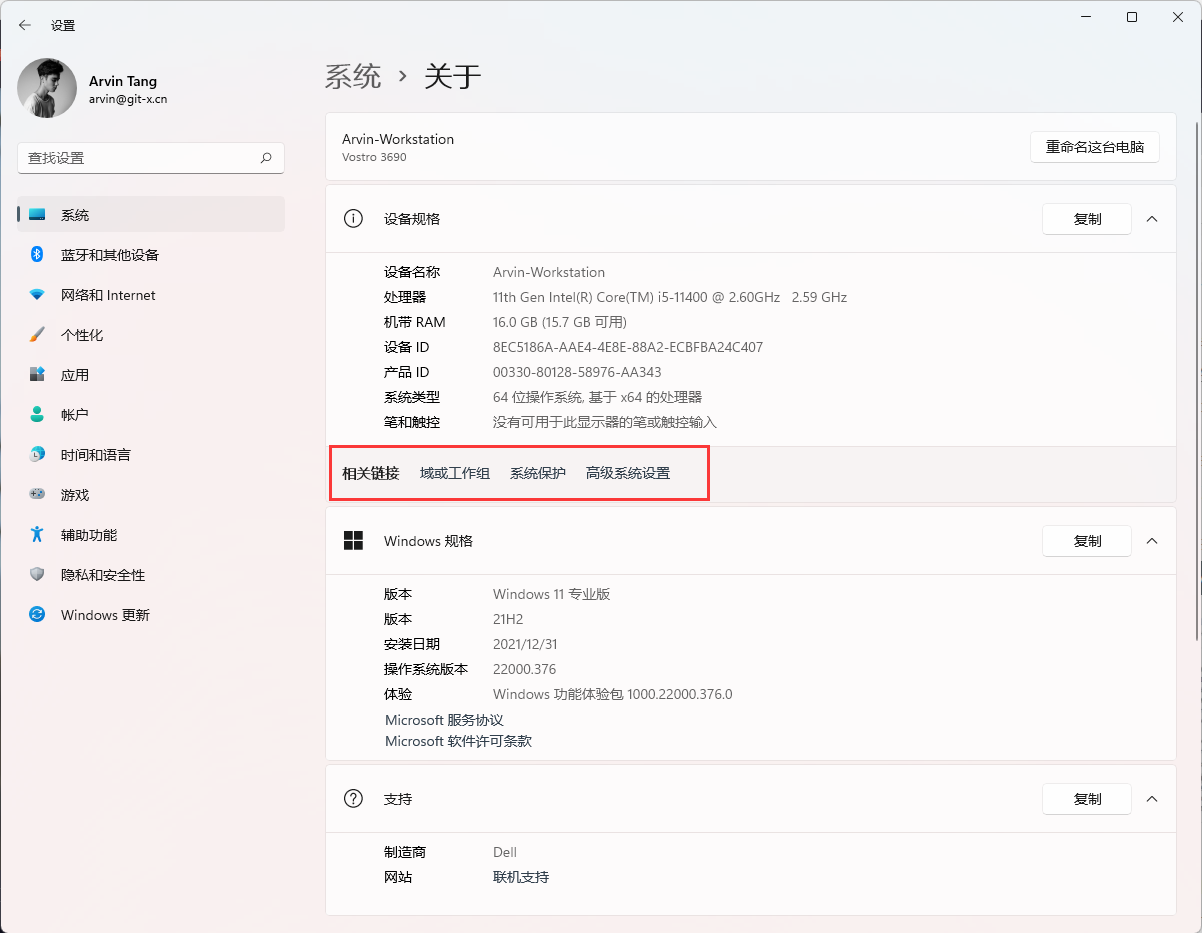Click the 时间和语言 clock globe icon

(x=37, y=455)
